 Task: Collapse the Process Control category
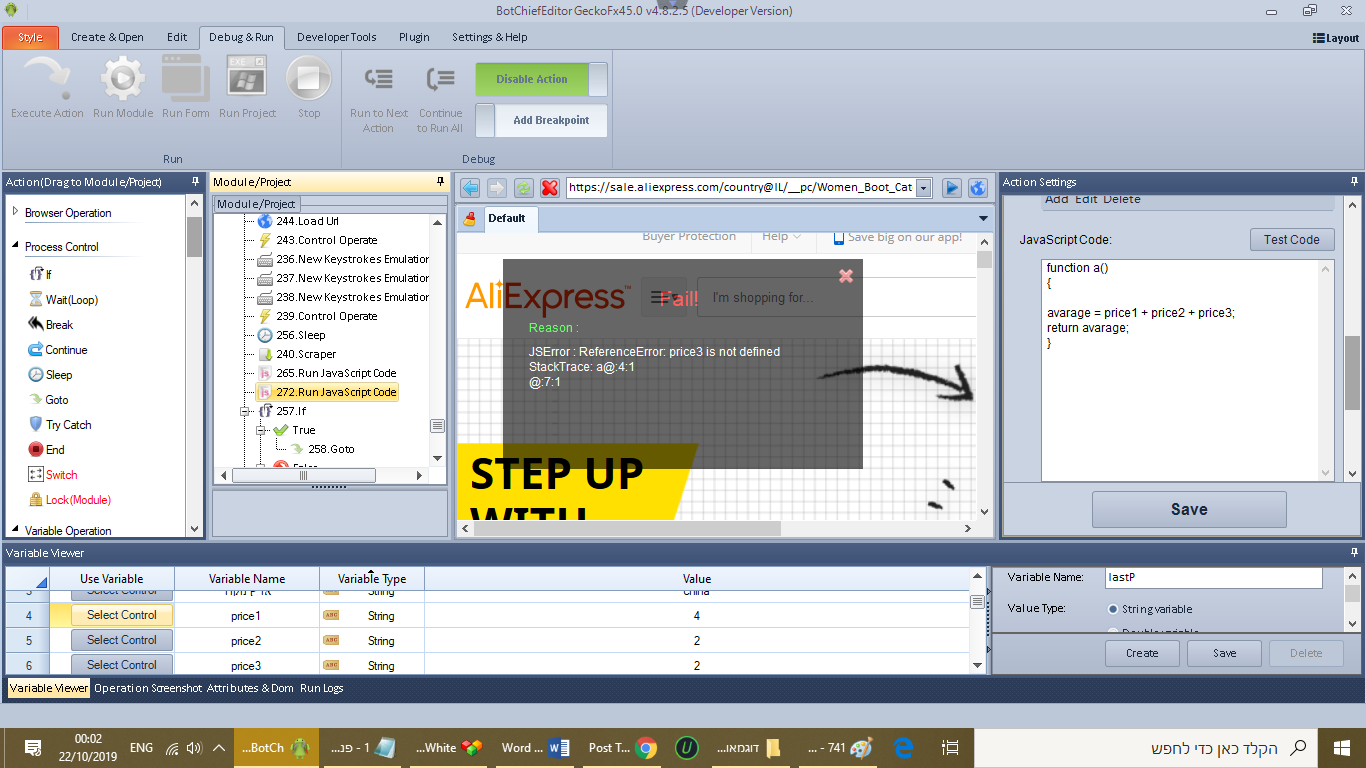15,247
